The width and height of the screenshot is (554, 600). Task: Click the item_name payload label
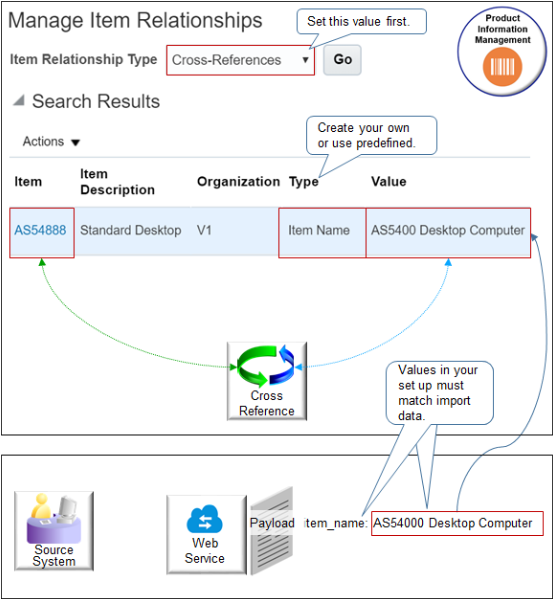(336, 523)
